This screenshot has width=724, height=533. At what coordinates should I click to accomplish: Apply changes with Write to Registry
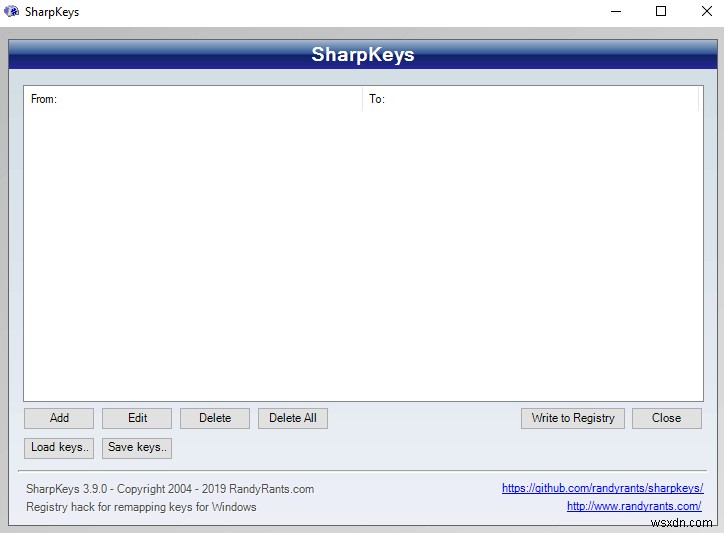tap(573, 418)
